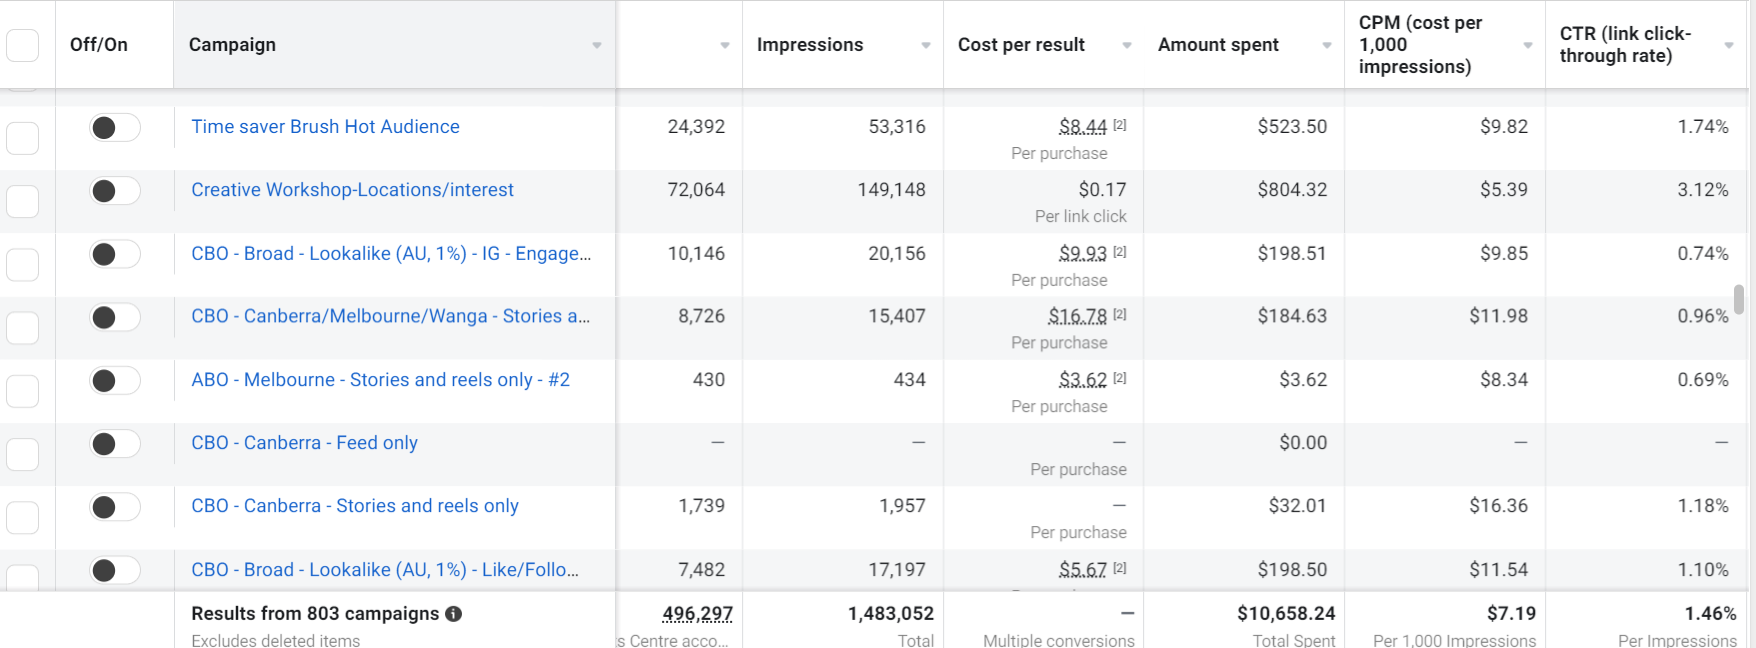Screen dimensions: 1756x648
Task: Toggle Time saver Brush Hot Audience campaign on
Action: tap(114, 128)
